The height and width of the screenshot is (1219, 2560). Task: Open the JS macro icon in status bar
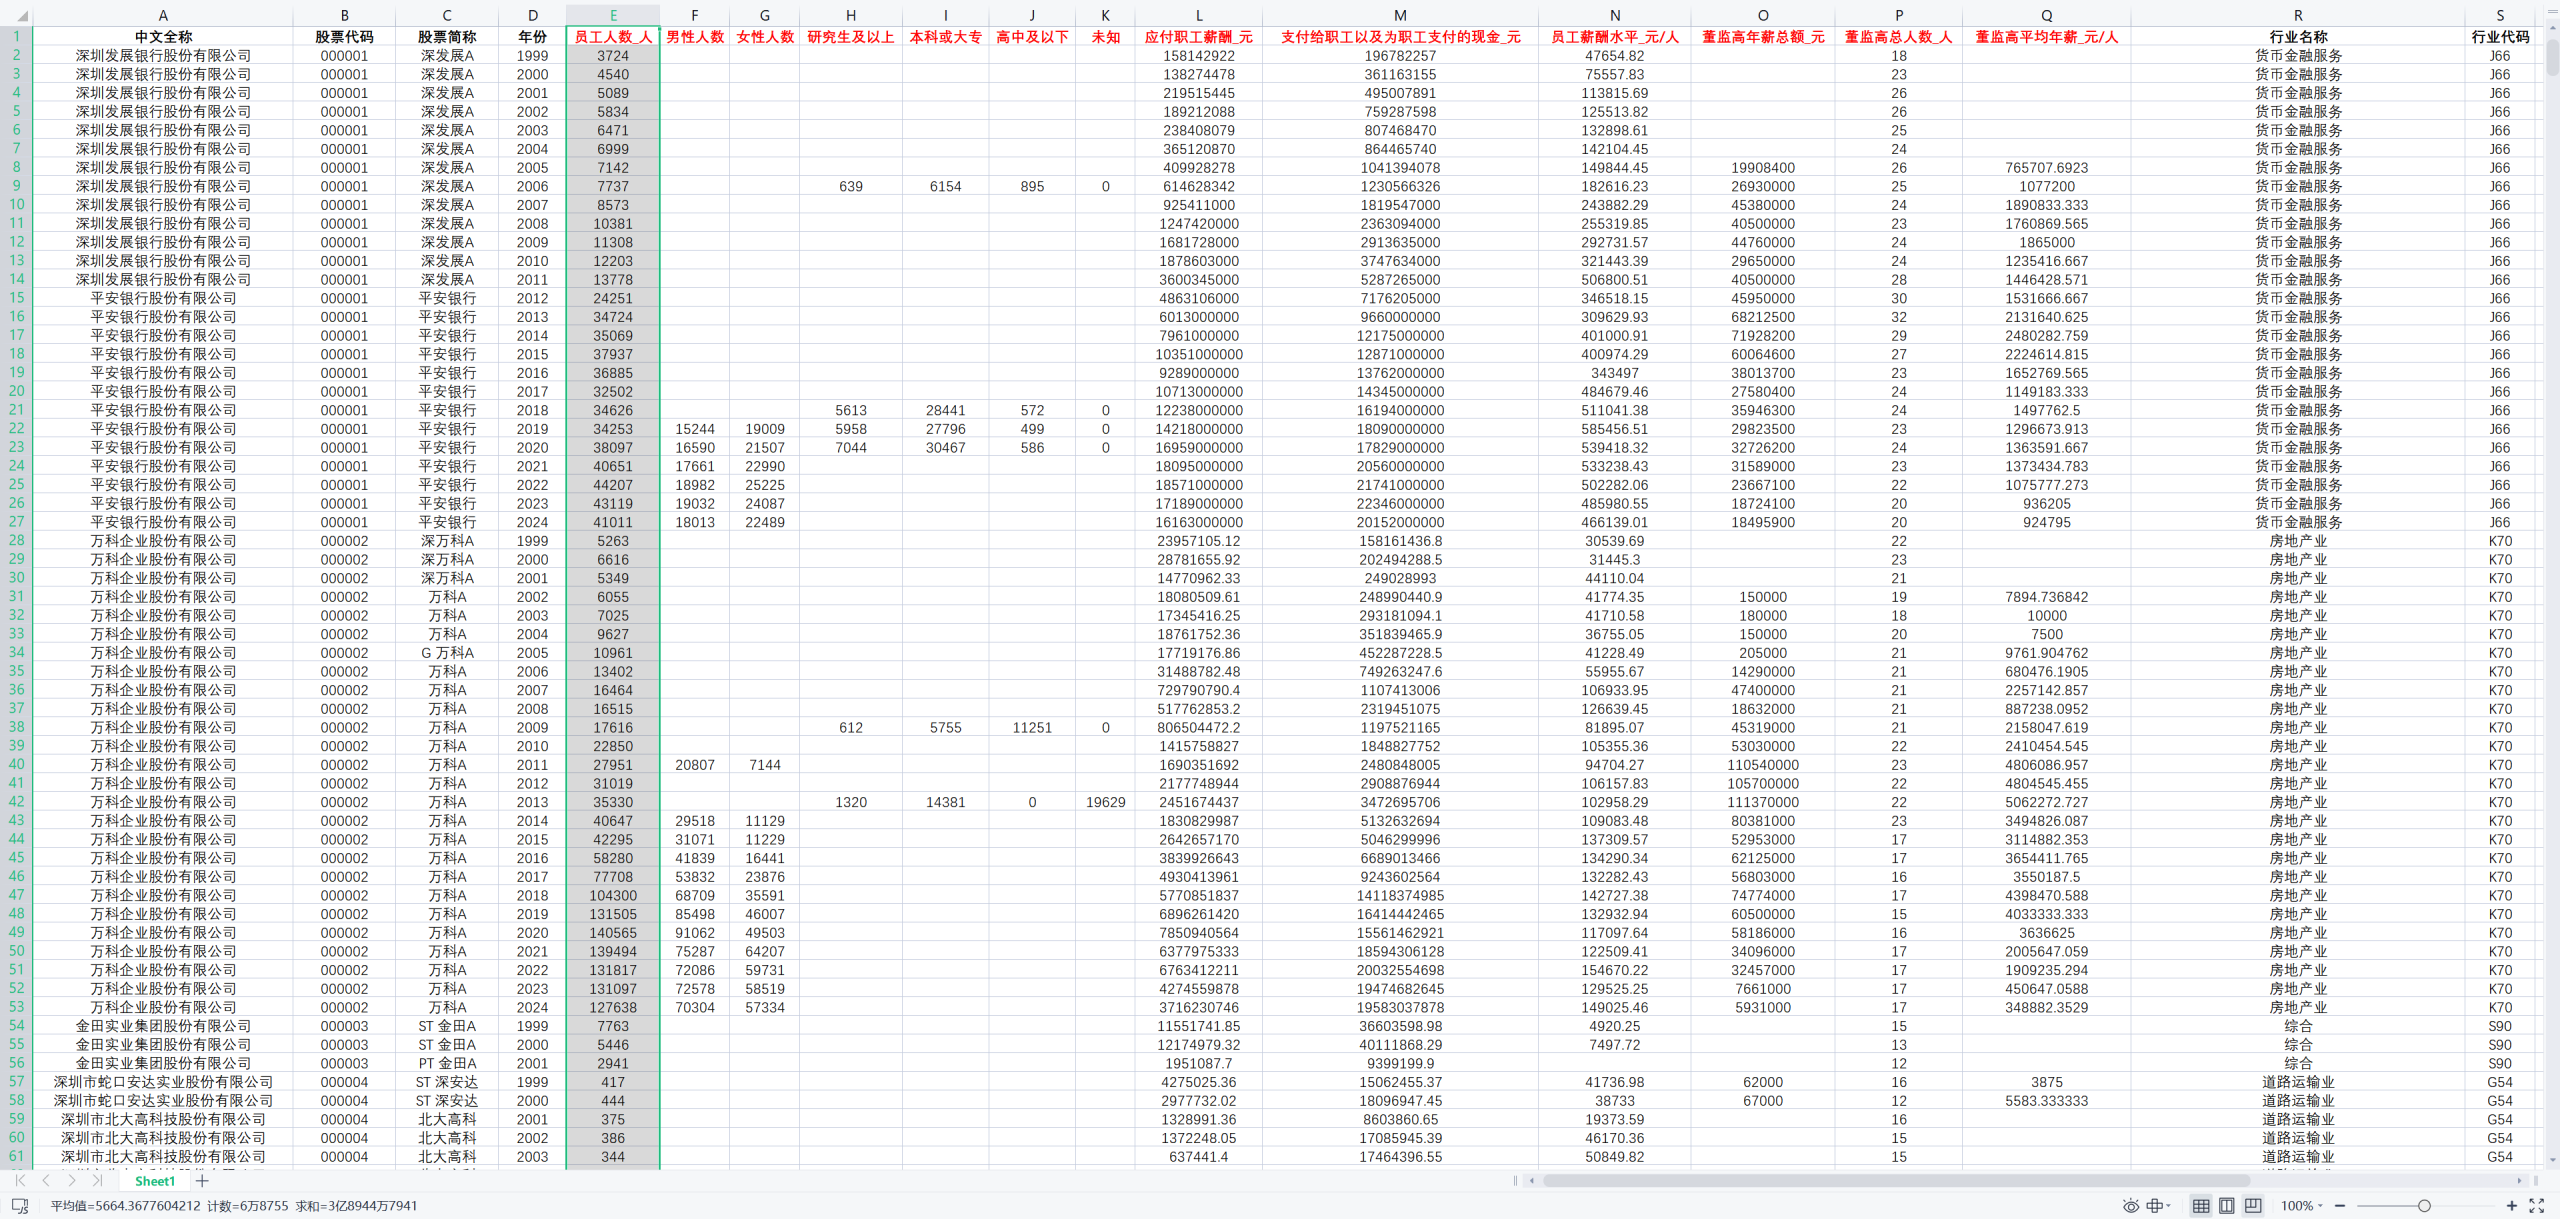[19, 1206]
